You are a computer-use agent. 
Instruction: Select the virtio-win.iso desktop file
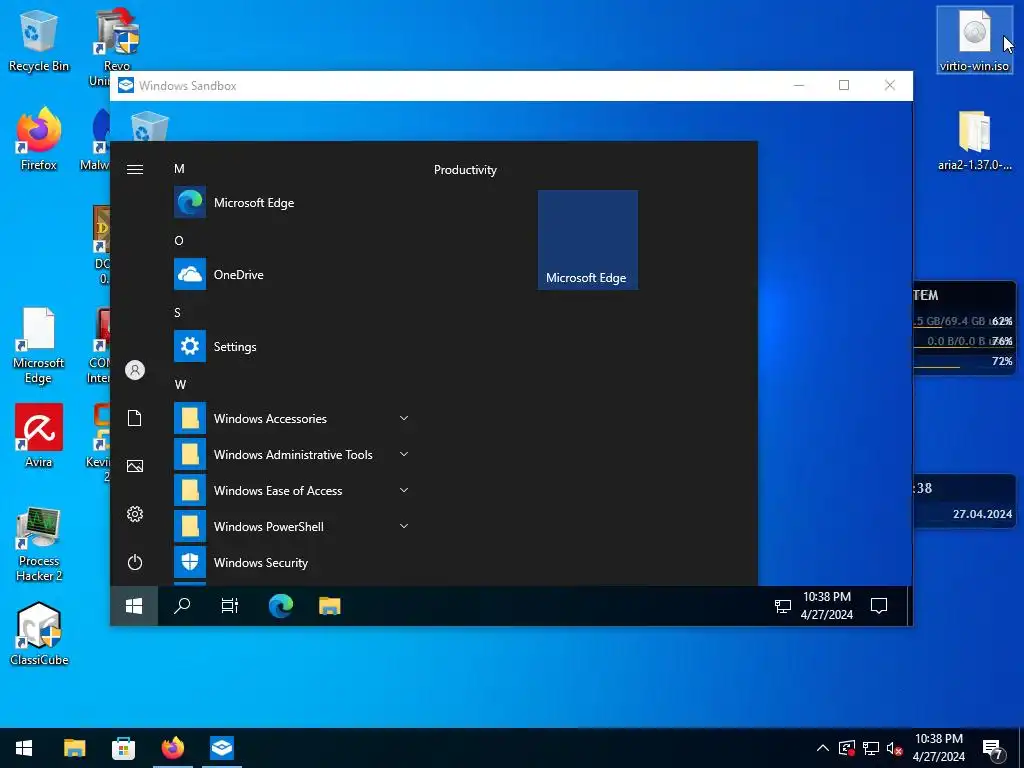(974, 40)
